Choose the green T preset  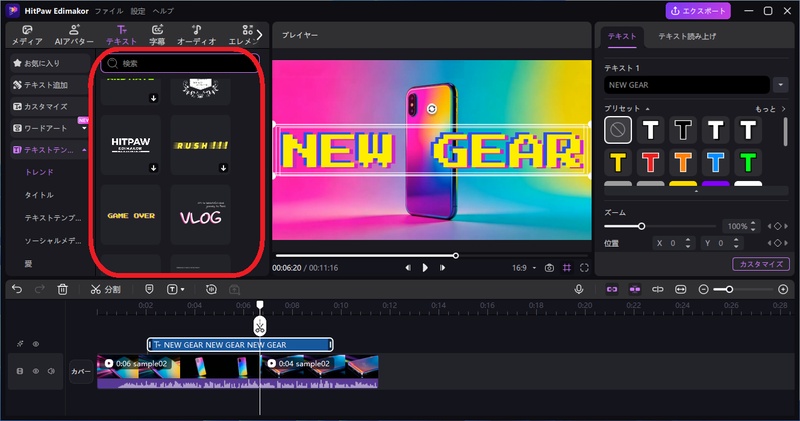[x=748, y=163]
